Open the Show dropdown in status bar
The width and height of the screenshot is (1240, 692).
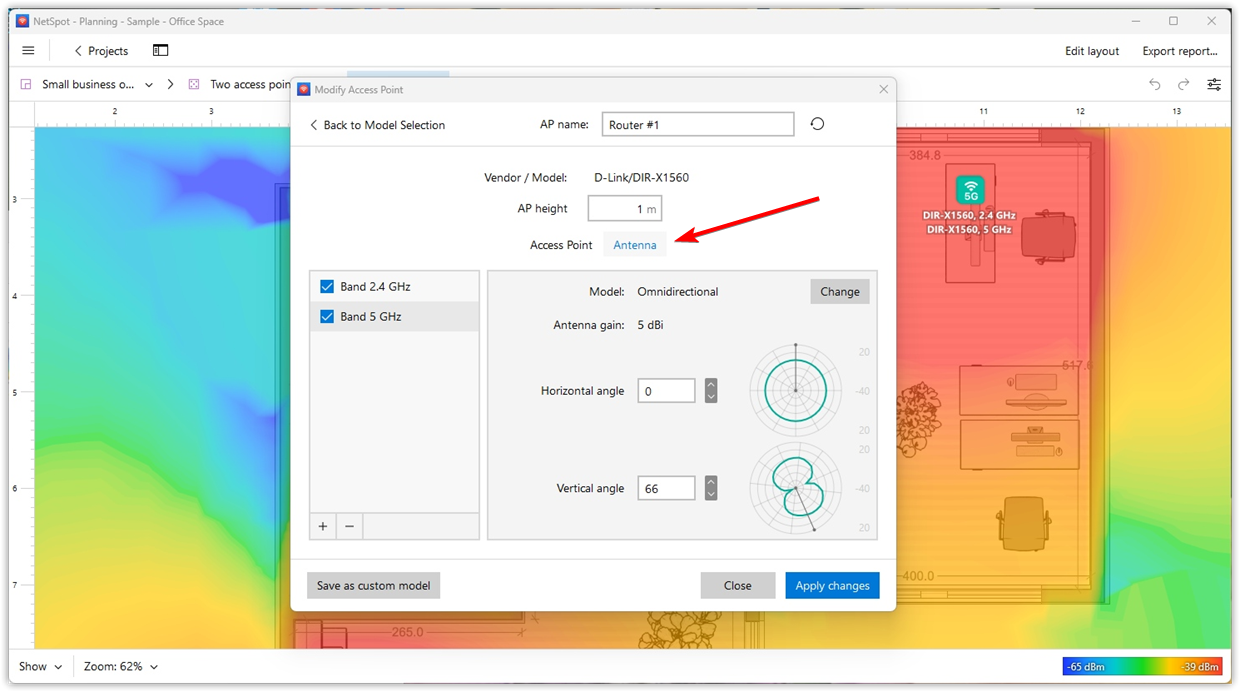point(40,666)
